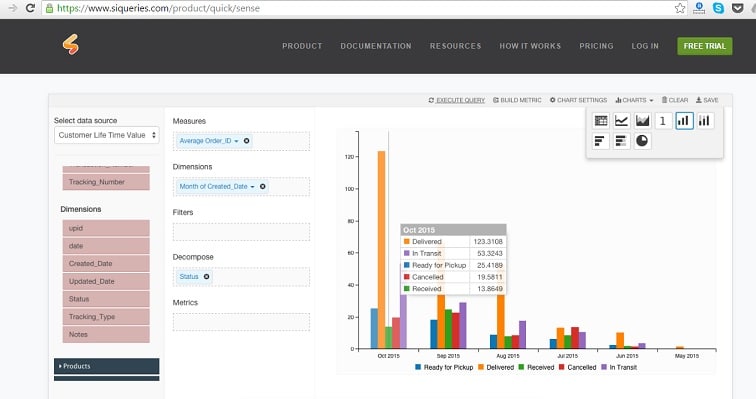Go forward in the browser
This screenshot has height=399, width=756.
[x=13, y=8]
